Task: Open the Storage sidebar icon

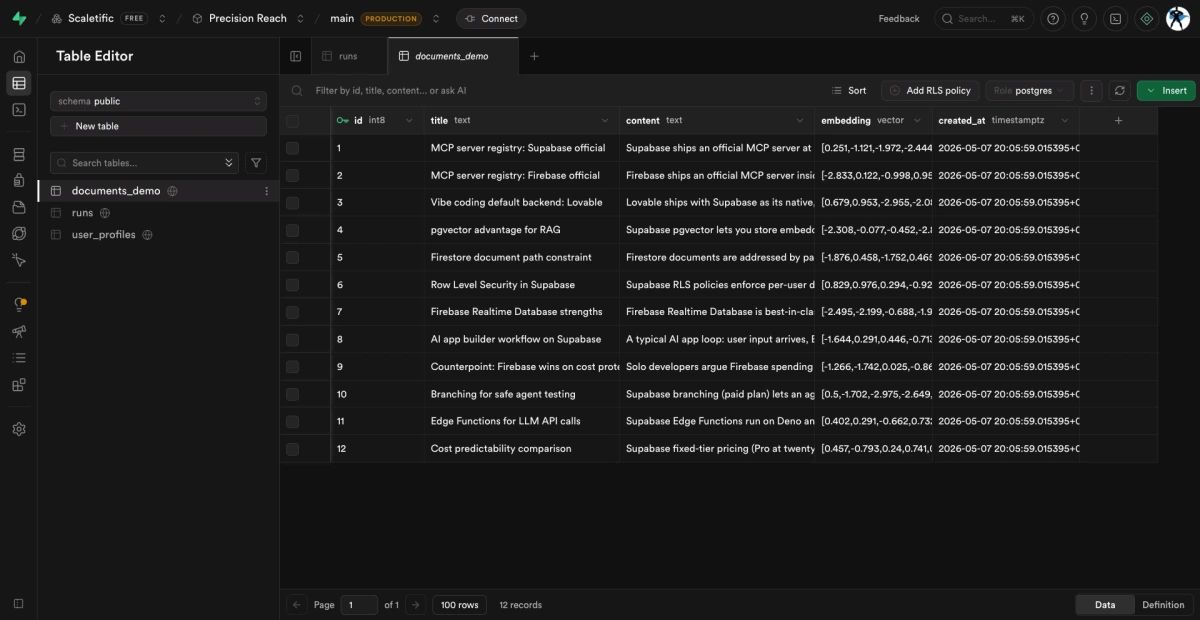Action: [19, 207]
